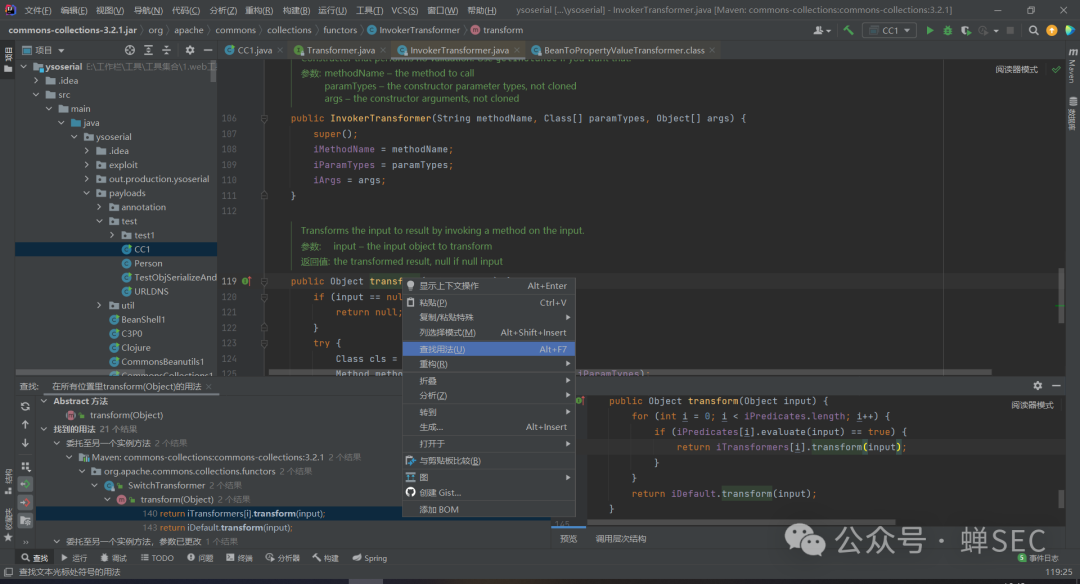This screenshot has width=1080, height=584.
Task: Build project using the hammer icon
Action: point(849,30)
